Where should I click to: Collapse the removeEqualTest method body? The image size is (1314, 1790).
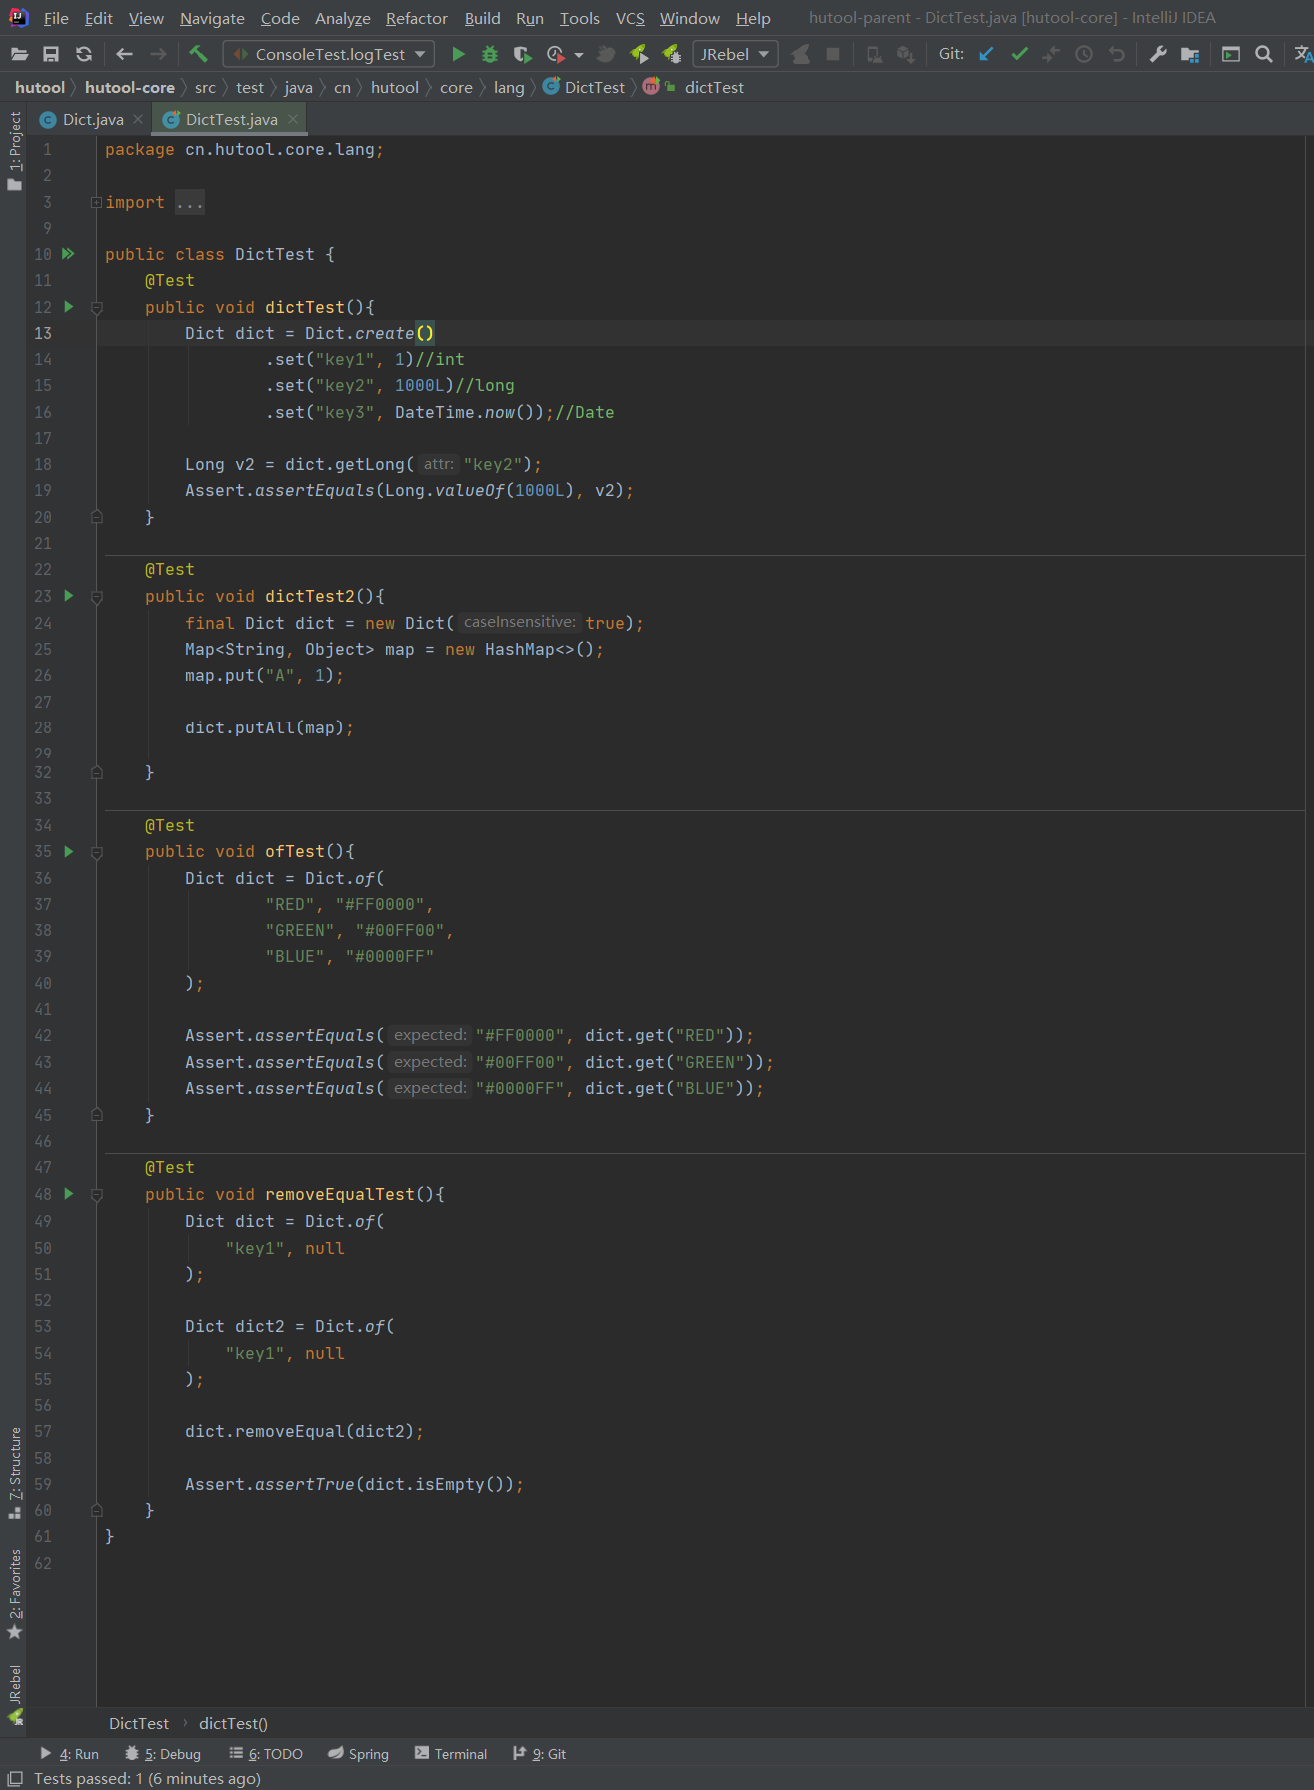(97, 1195)
